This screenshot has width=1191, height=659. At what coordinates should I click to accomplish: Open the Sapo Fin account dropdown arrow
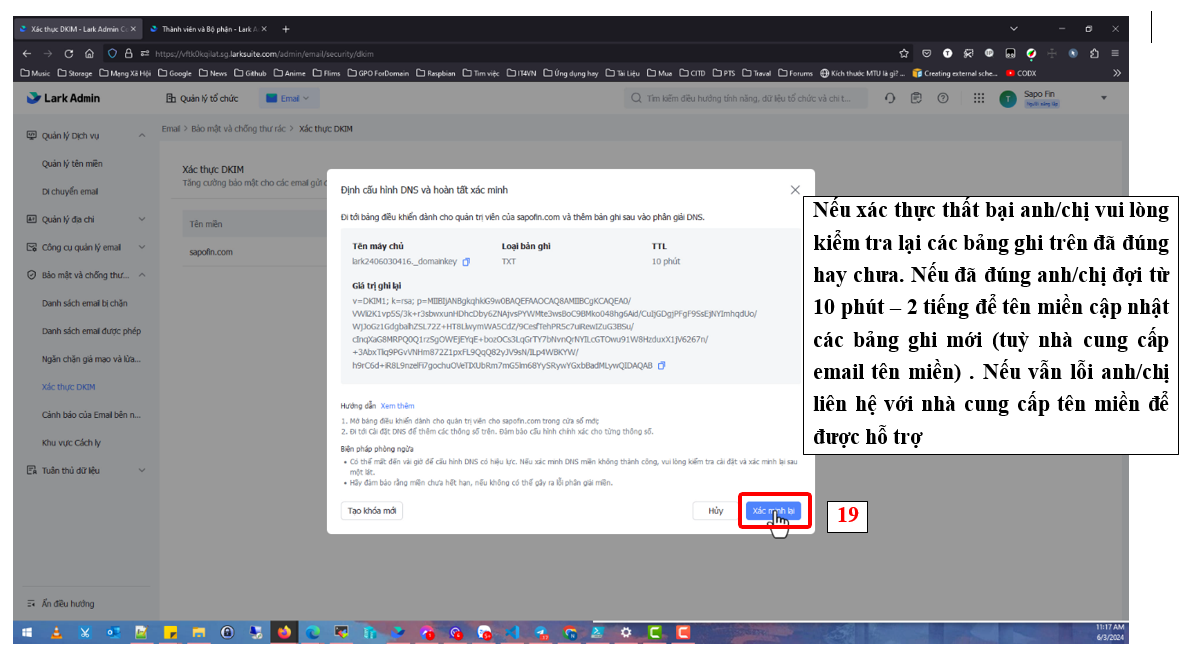click(x=1104, y=98)
